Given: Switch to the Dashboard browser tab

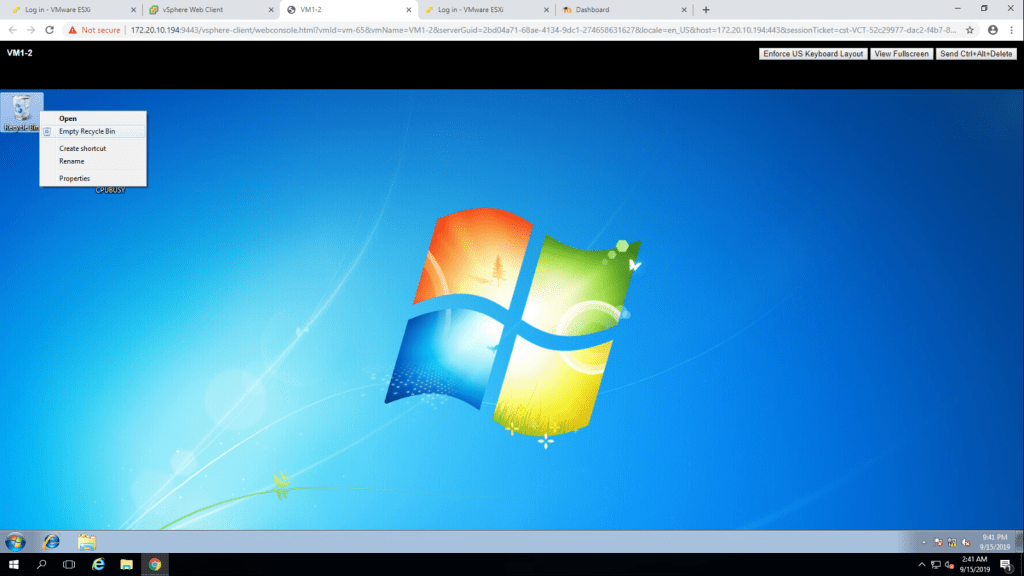Looking at the screenshot, I should 620,10.
